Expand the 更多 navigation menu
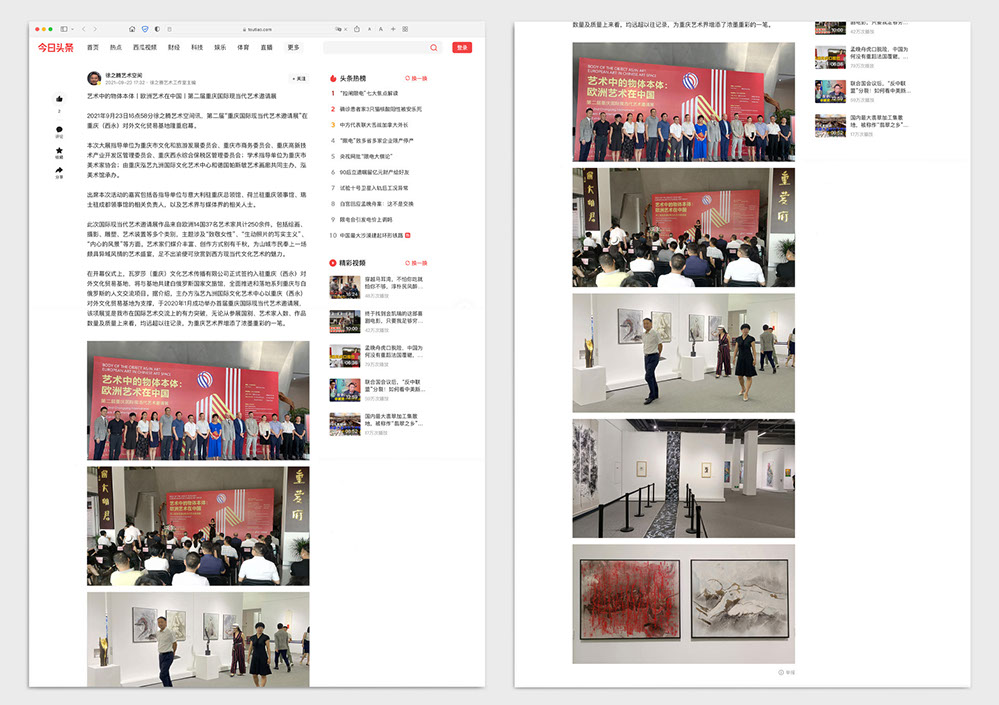999x705 pixels. coord(293,48)
